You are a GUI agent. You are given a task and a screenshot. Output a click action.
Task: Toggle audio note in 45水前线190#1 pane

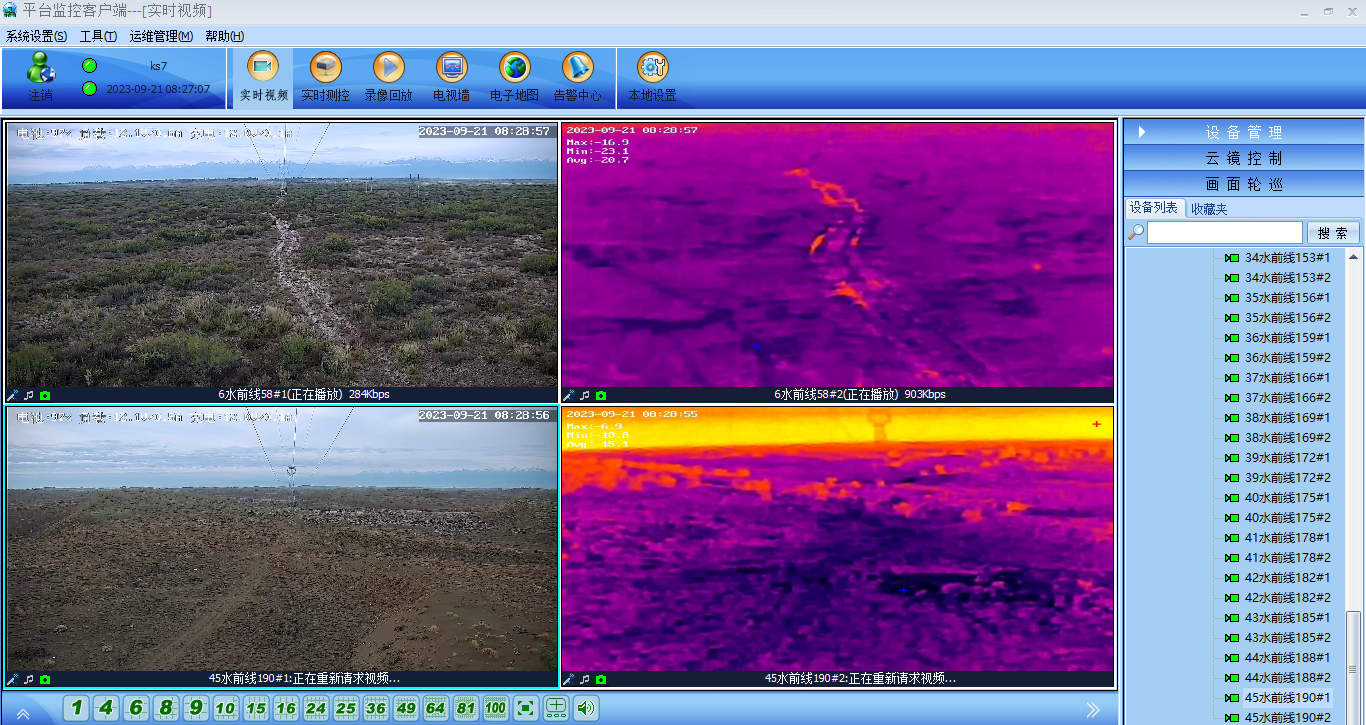click(x=29, y=679)
